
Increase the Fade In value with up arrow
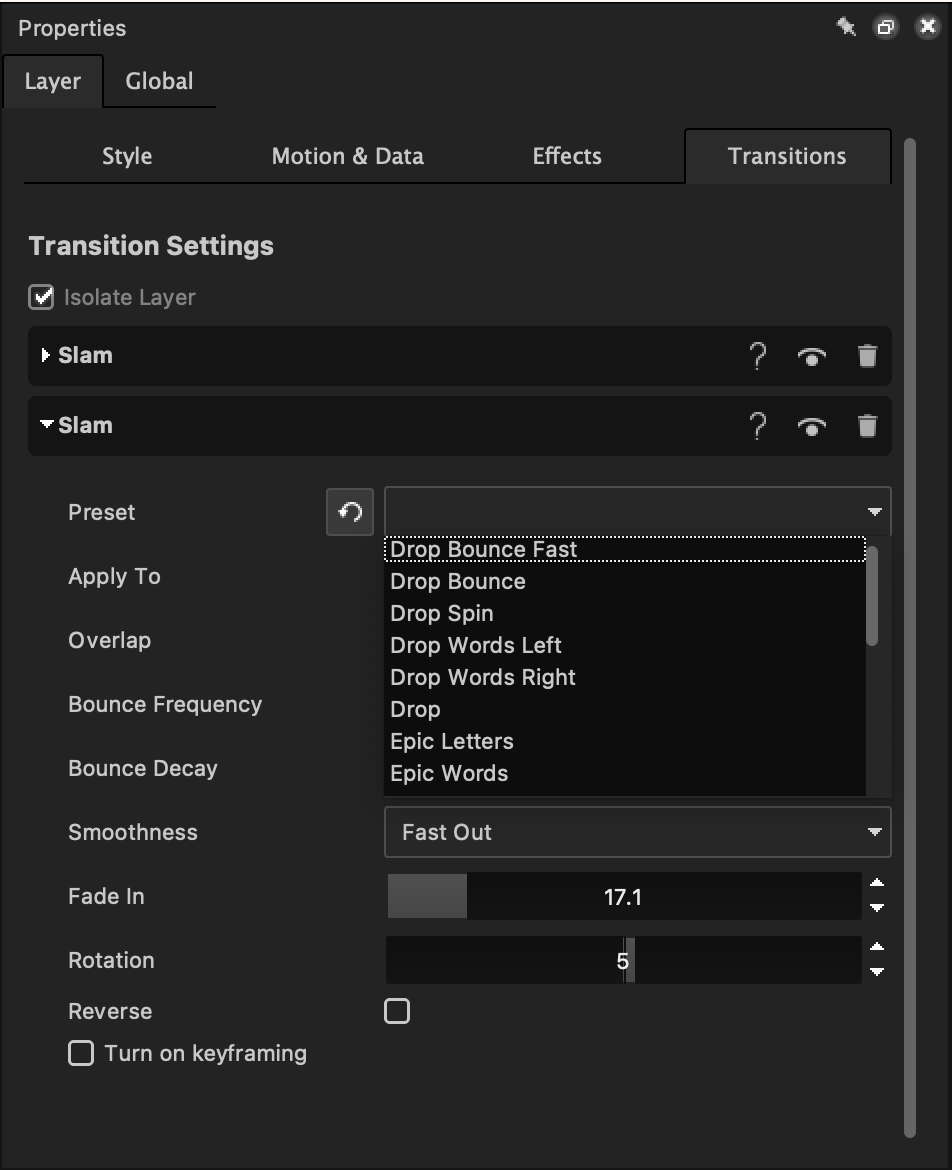coord(877,883)
